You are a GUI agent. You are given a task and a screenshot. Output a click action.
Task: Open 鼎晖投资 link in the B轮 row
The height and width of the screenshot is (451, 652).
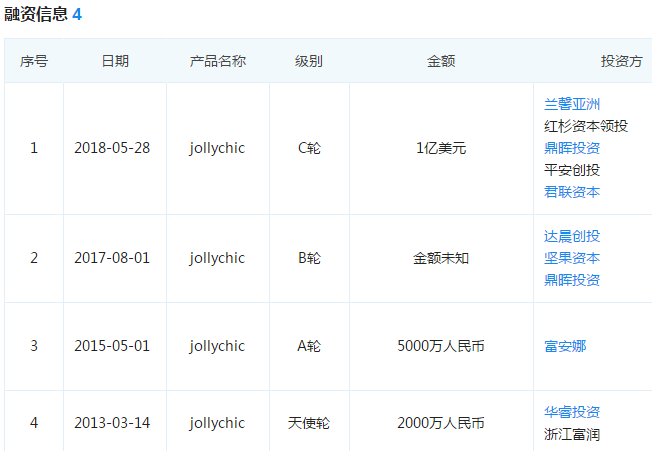pyautogui.click(x=572, y=280)
